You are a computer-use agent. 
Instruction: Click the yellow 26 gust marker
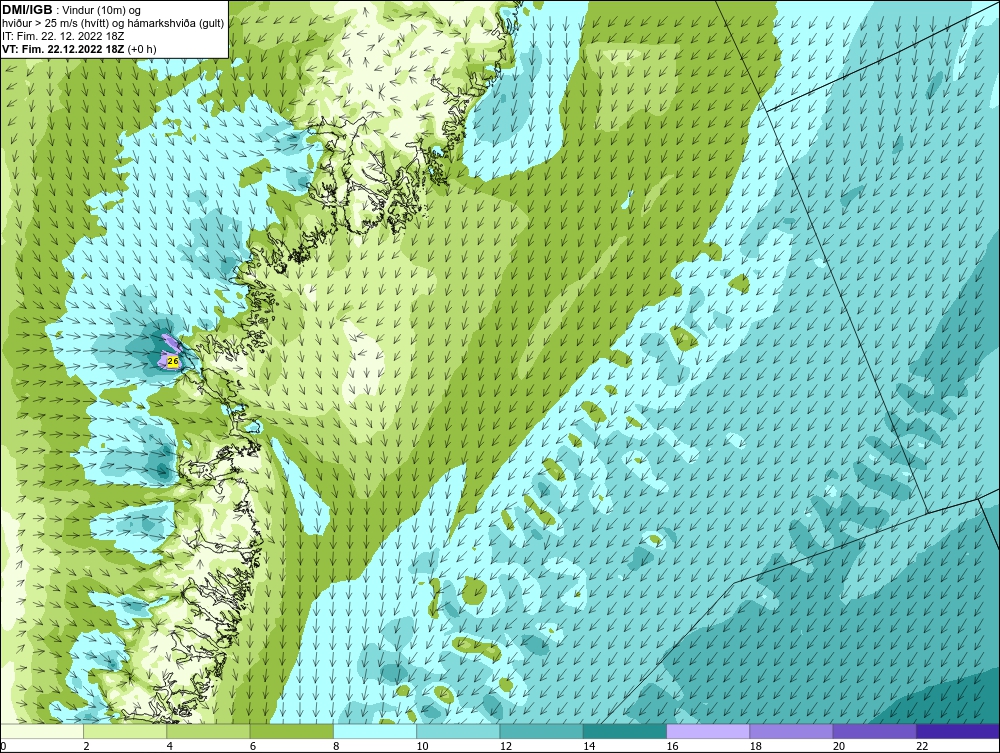172,362
